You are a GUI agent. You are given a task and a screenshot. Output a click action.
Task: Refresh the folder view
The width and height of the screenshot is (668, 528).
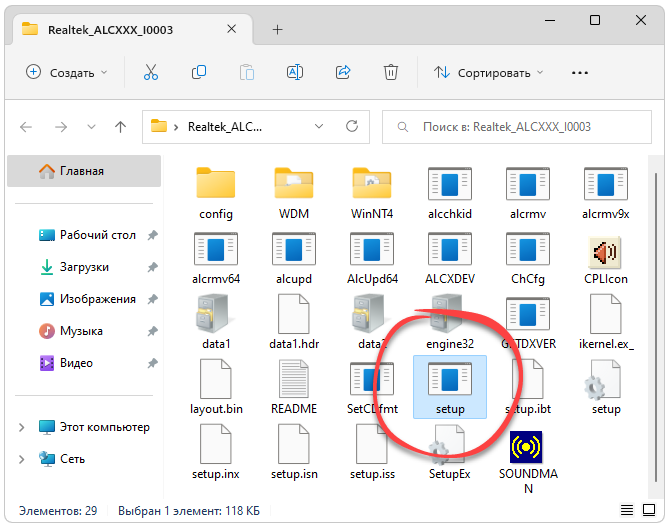(352, 126)
